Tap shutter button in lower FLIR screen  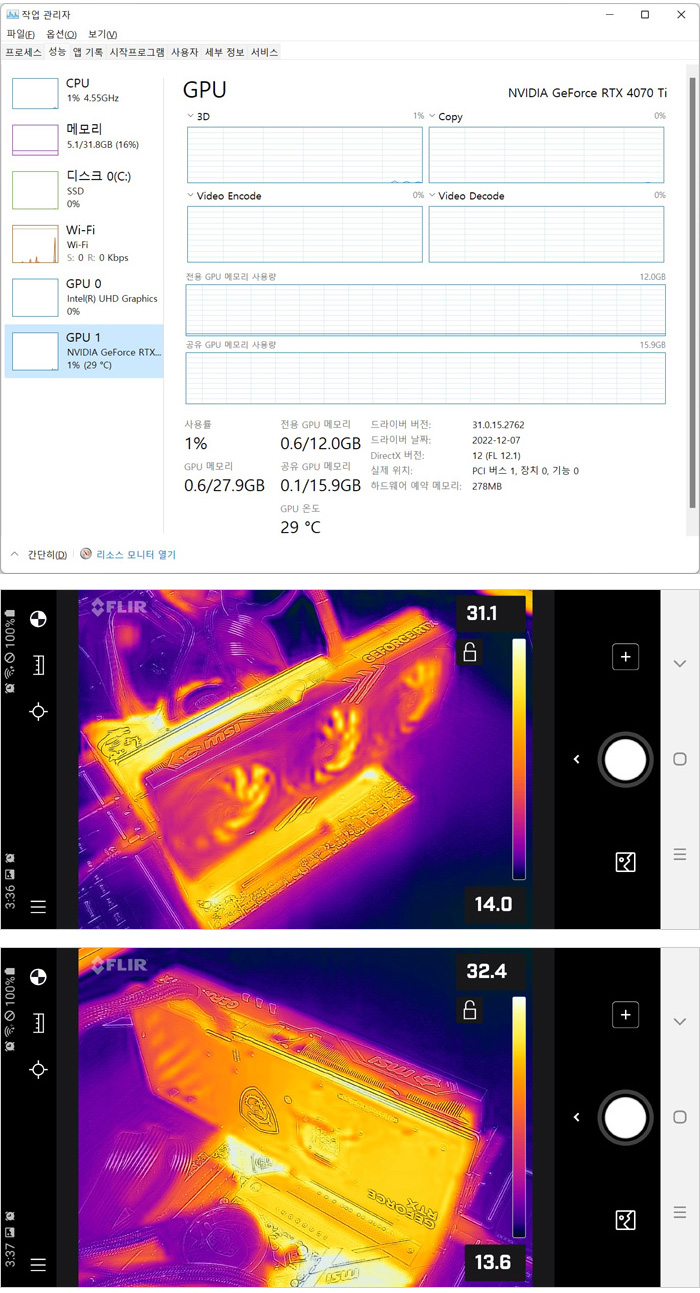626,1118
